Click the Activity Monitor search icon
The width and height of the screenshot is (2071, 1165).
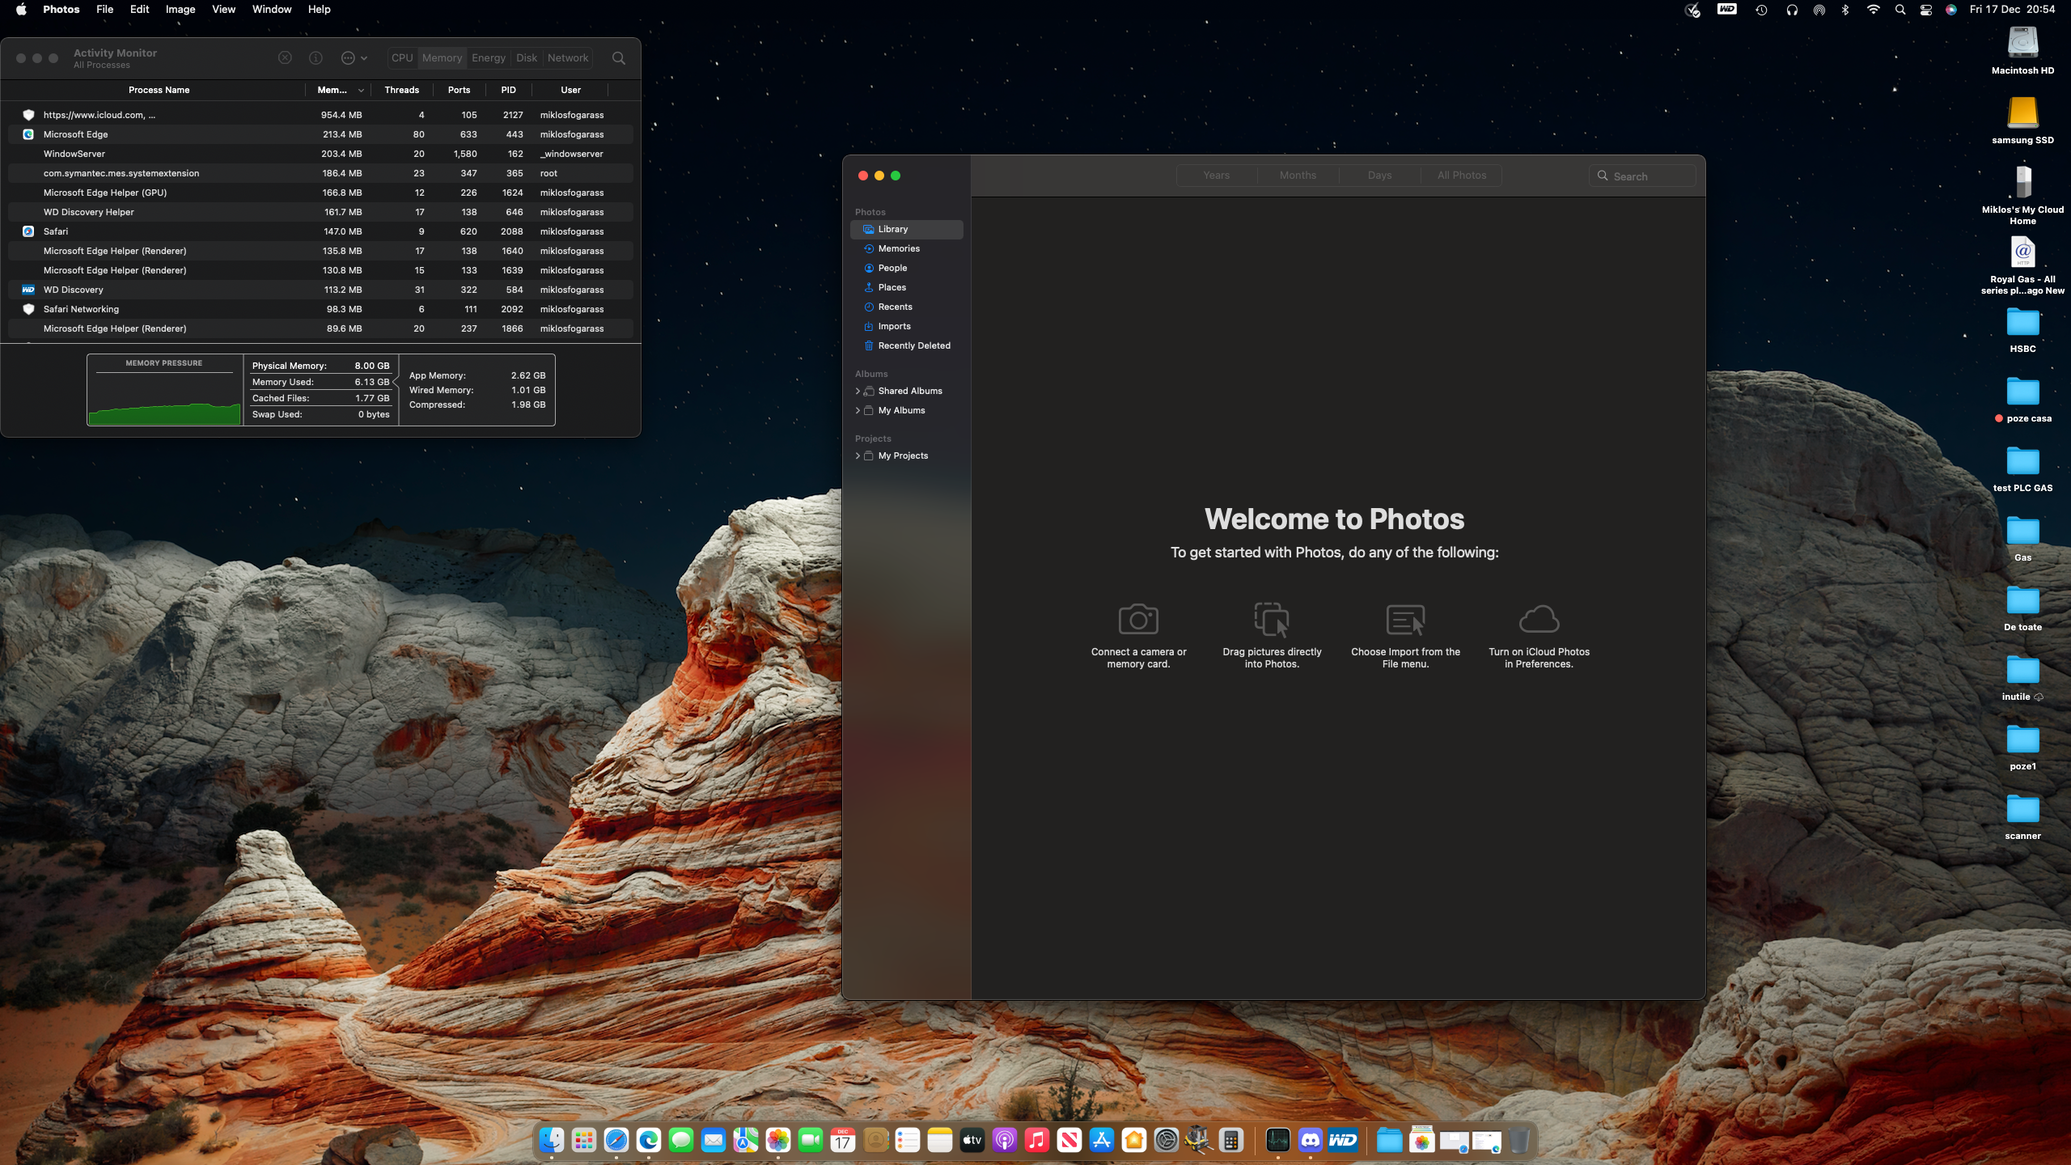618,58
